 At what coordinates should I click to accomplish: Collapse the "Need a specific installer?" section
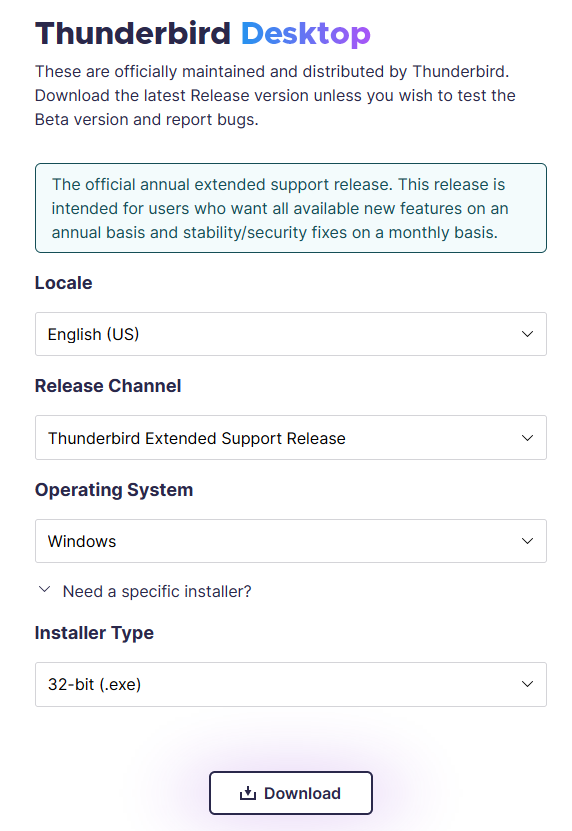[x=145, y=591]
